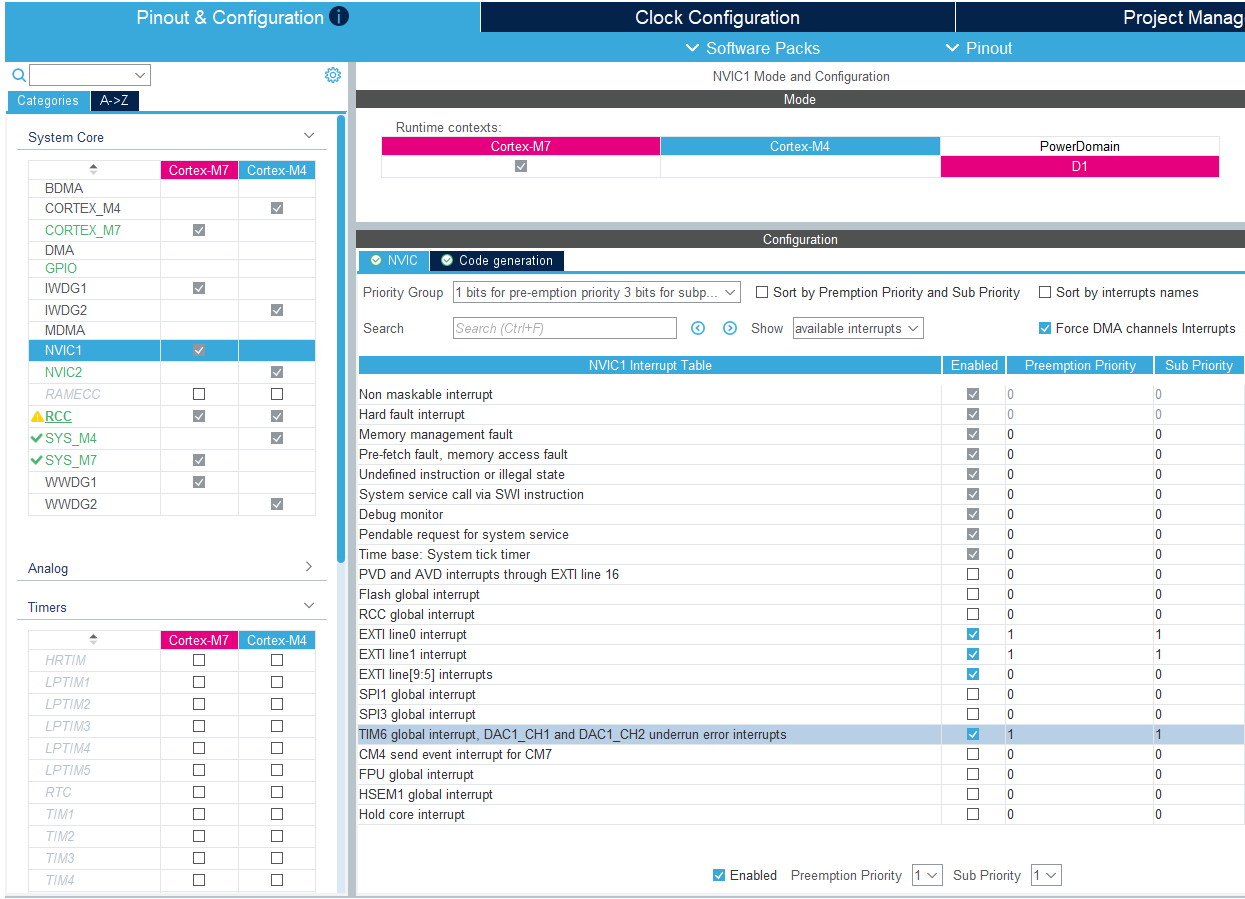The height and width of the screenshot is (899, 1245).
Task: Toggle Sort by Premption Priority and Sub Priority
Action: coord(762,292)
